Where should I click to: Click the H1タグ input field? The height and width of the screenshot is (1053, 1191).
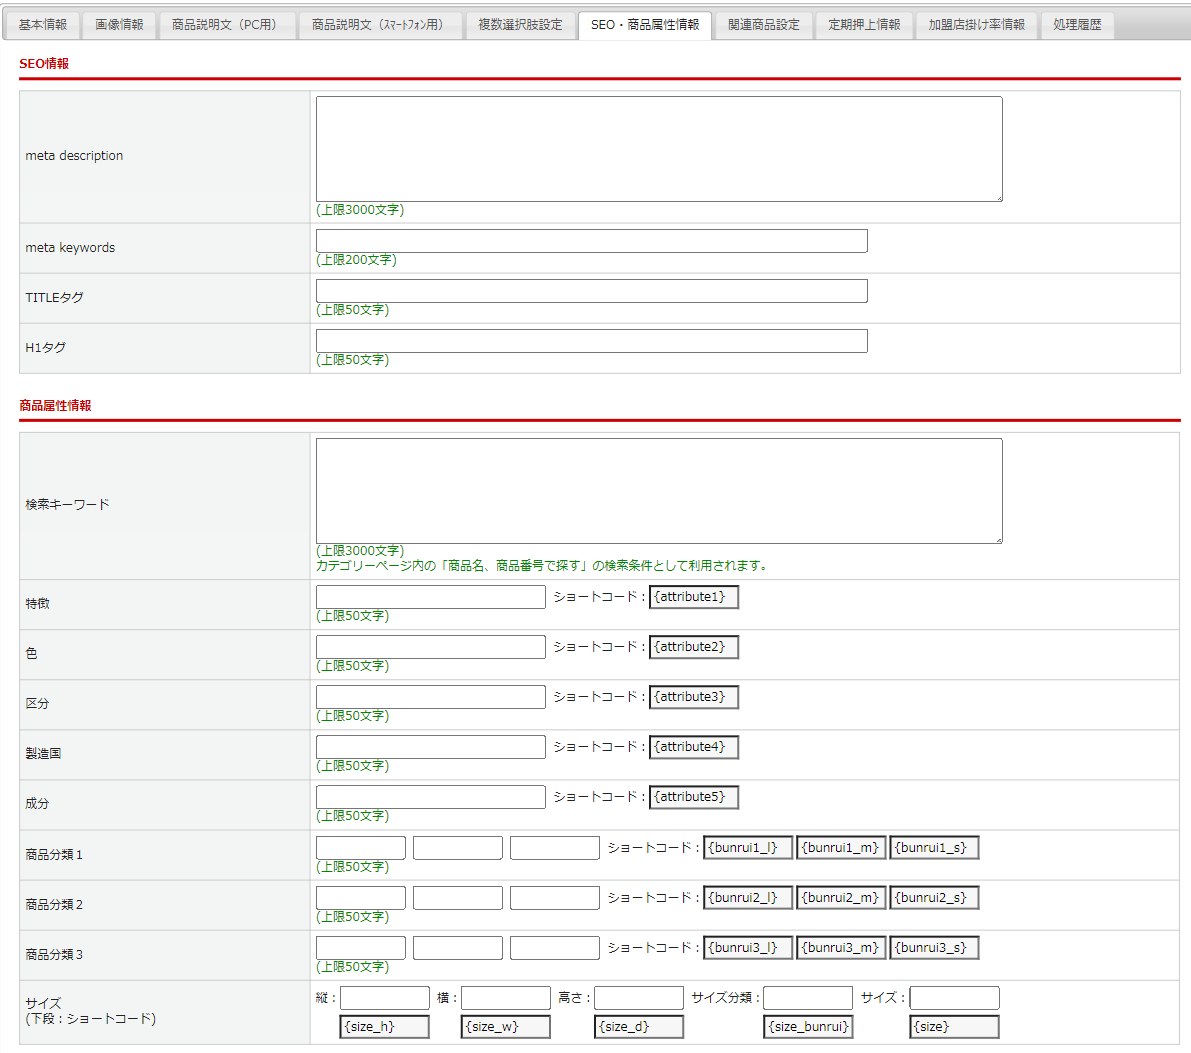591,341
